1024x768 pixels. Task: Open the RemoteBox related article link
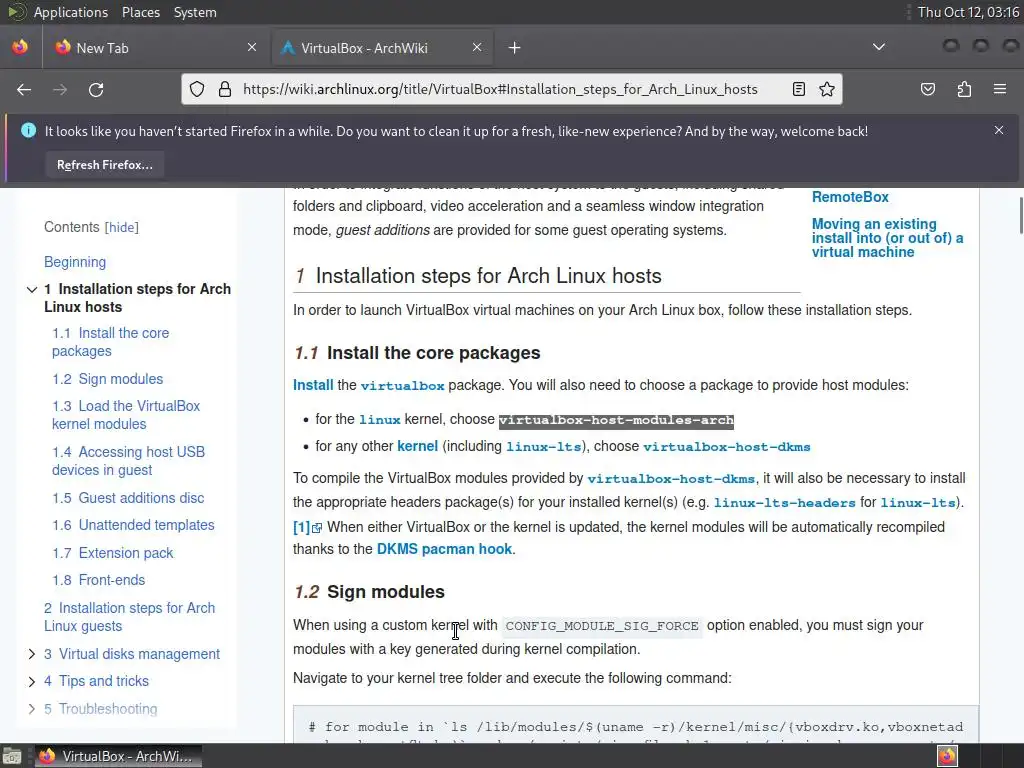[850, 197]
